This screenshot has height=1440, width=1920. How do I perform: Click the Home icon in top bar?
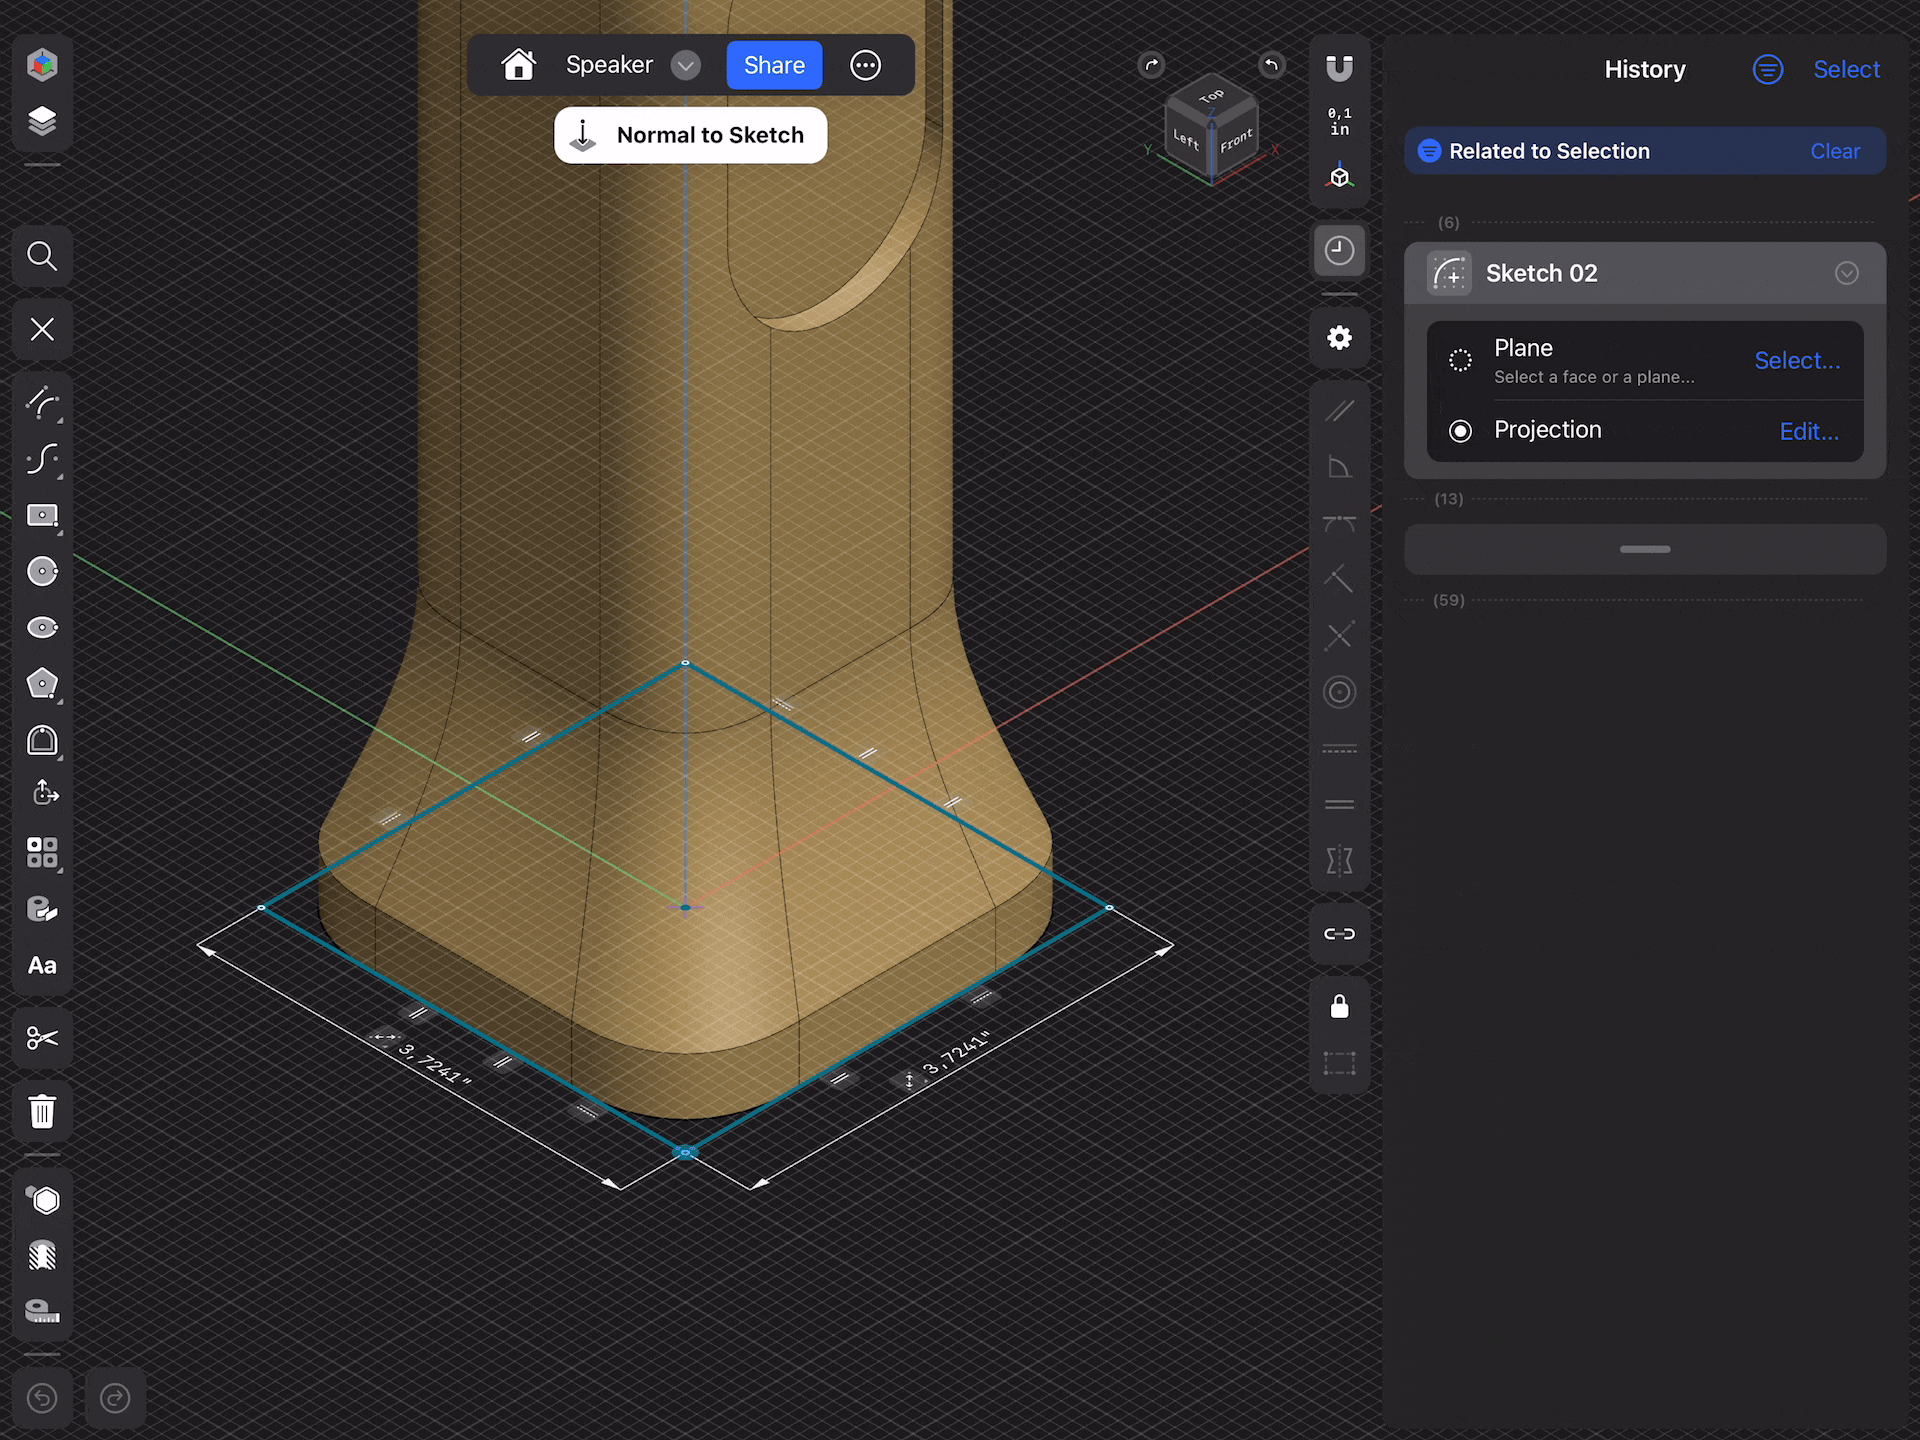pyautogui.click(x=518, y=65)
